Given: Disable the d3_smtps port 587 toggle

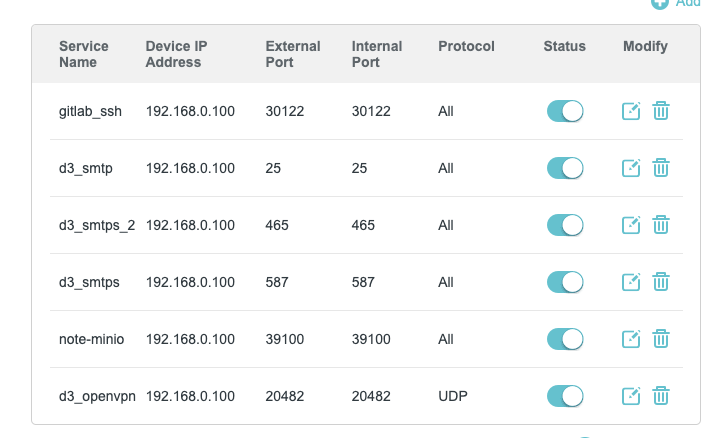Looking at the screenshot, I should 565,282.
